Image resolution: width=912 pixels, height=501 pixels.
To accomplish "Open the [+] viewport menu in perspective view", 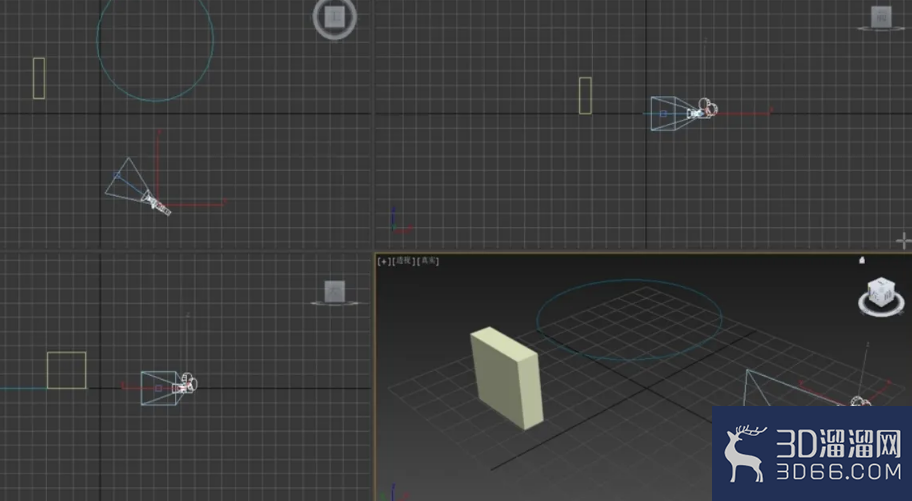I will (x=384, y=261).
